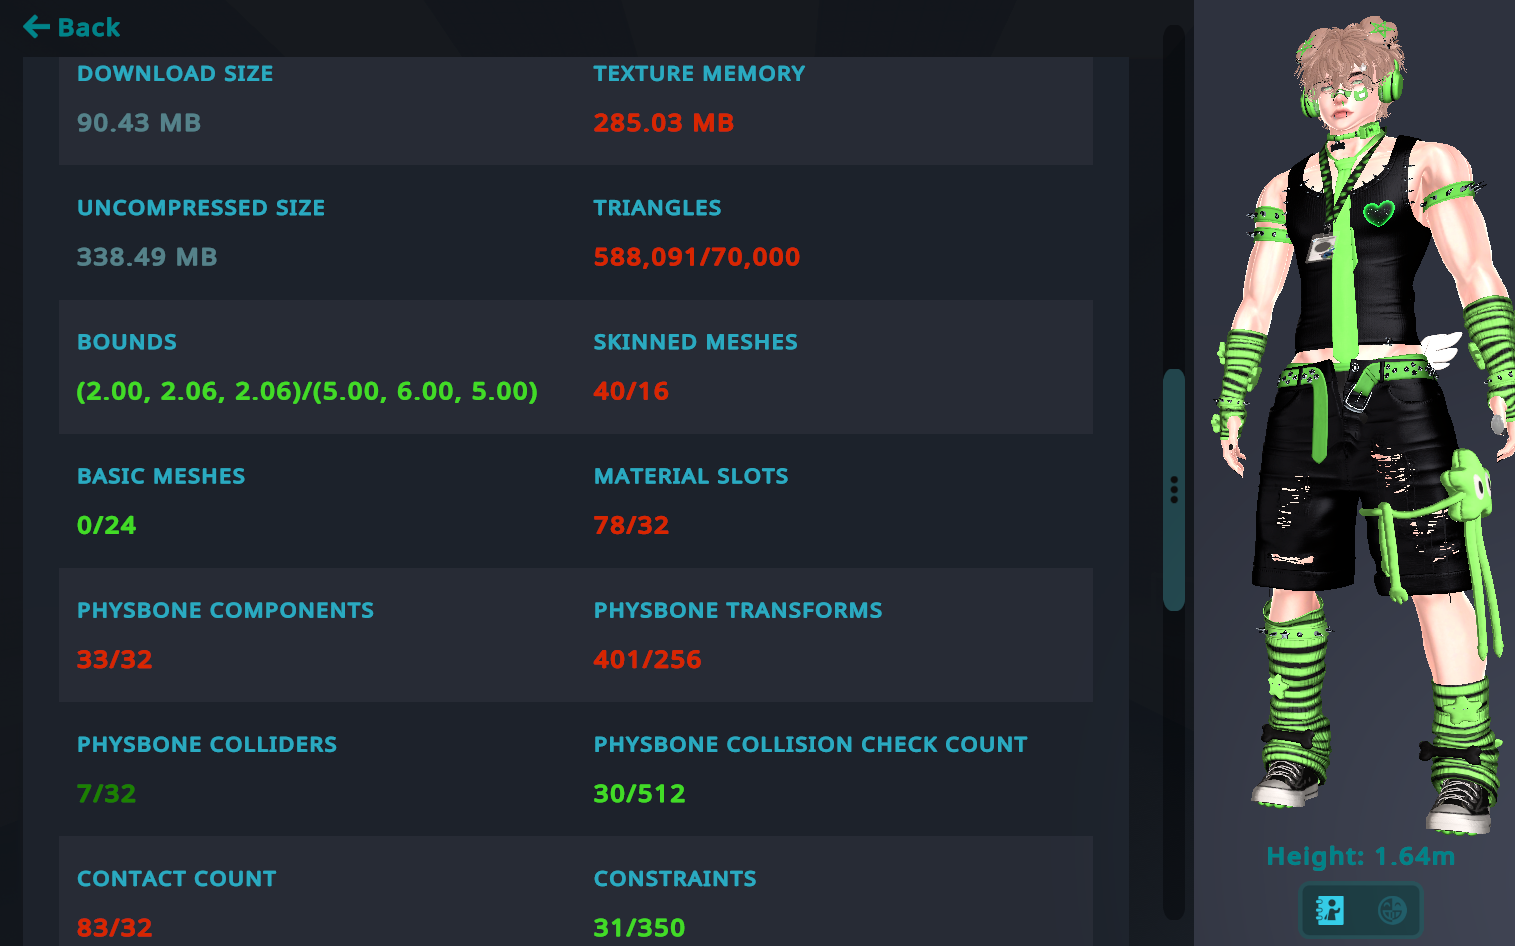The height and width of the screenshot is (946, 1515).
Task: Select the PhysBone Components 33/32 value
Action: point(115,659)
